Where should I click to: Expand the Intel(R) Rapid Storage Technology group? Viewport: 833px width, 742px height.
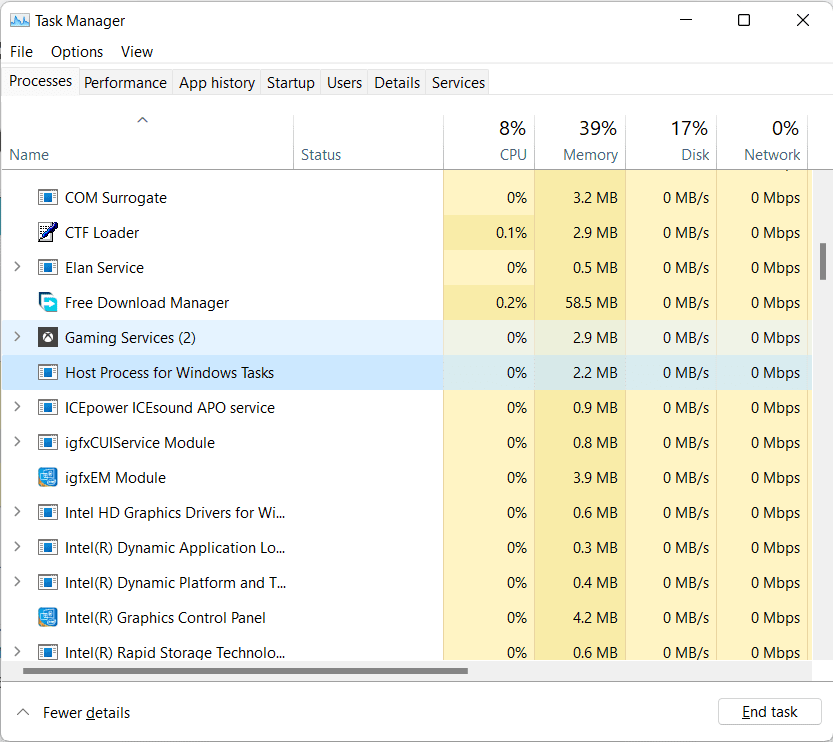click(18, 652)
